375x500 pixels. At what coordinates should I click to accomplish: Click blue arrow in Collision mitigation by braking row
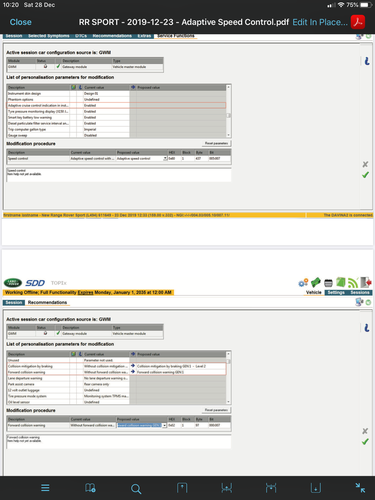point(133,366)
